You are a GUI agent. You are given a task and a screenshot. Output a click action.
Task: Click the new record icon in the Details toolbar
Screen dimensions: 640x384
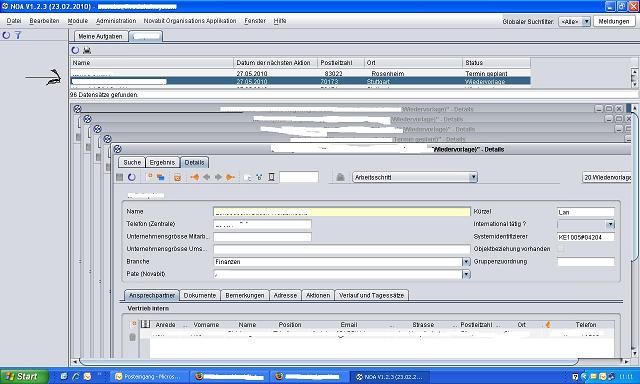(x=149, y=177)
